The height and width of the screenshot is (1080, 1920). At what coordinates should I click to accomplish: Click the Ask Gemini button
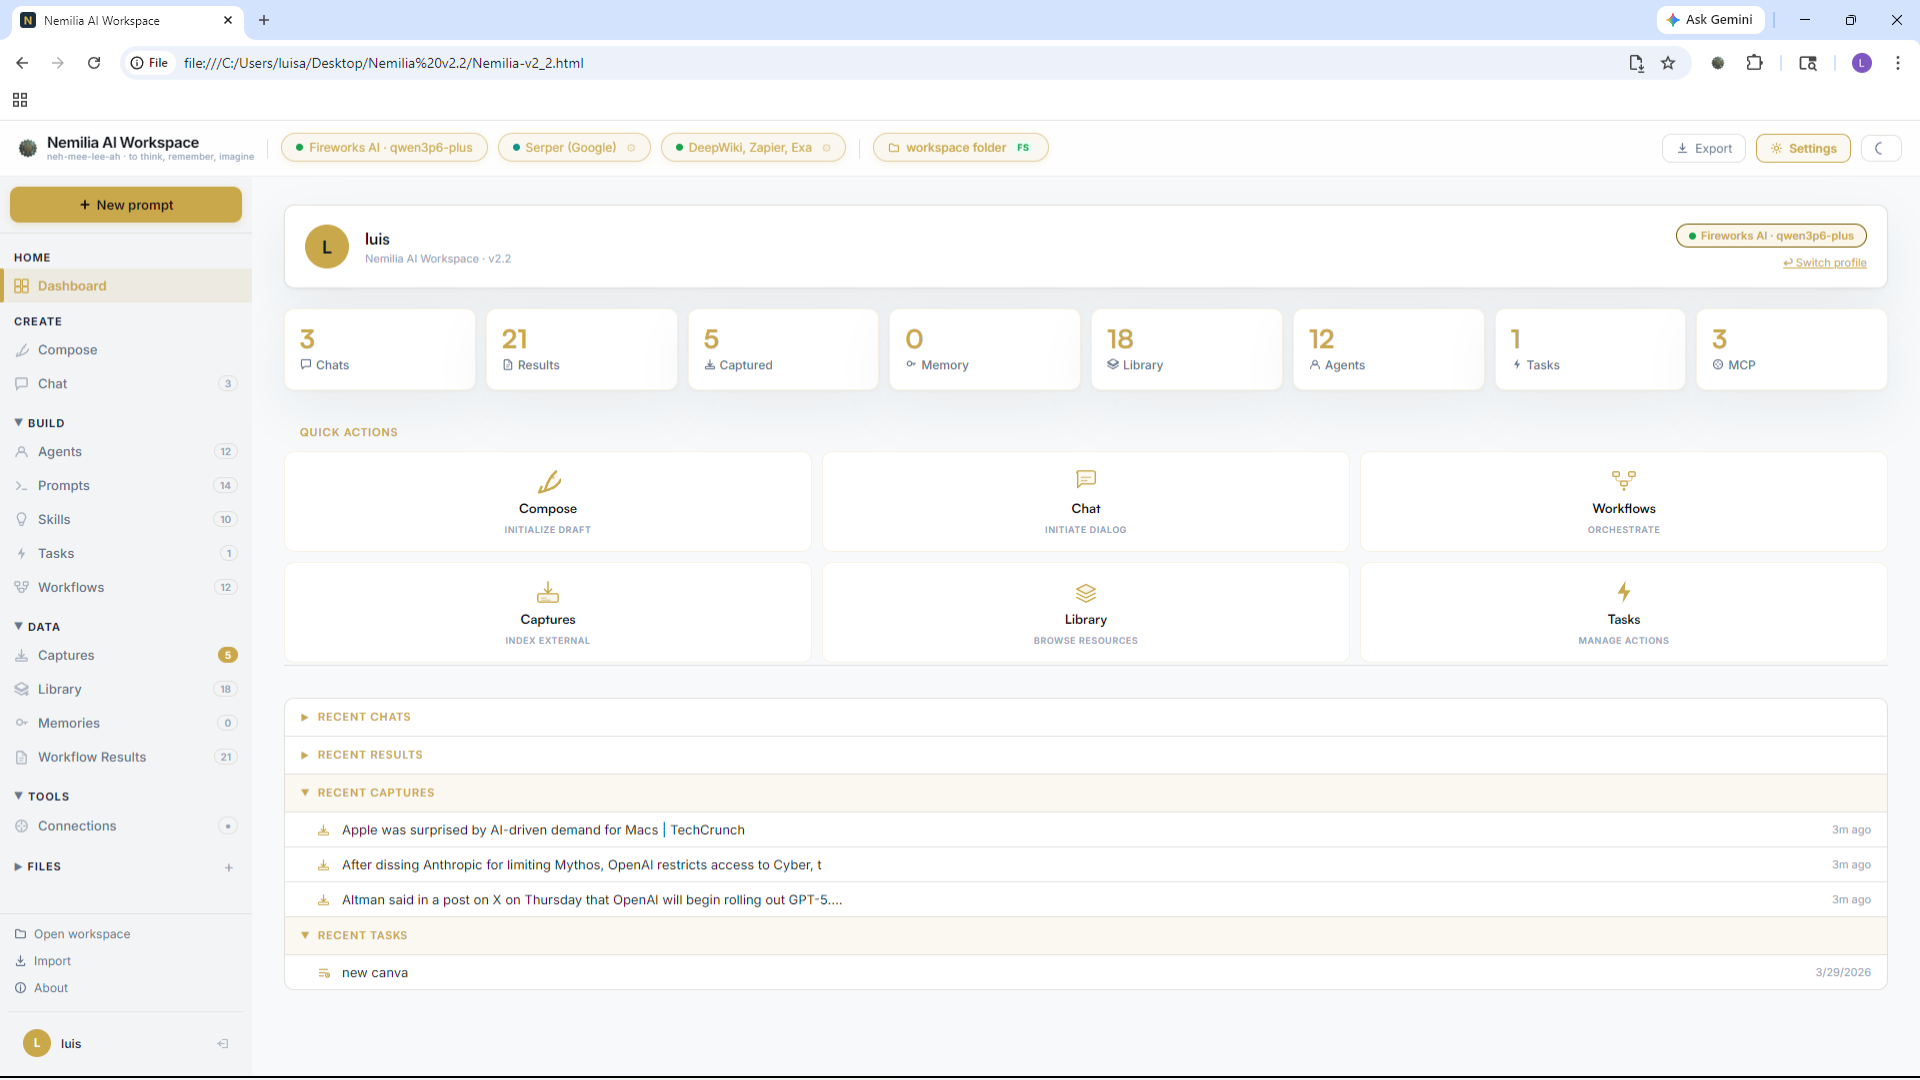pos(1710,20)
